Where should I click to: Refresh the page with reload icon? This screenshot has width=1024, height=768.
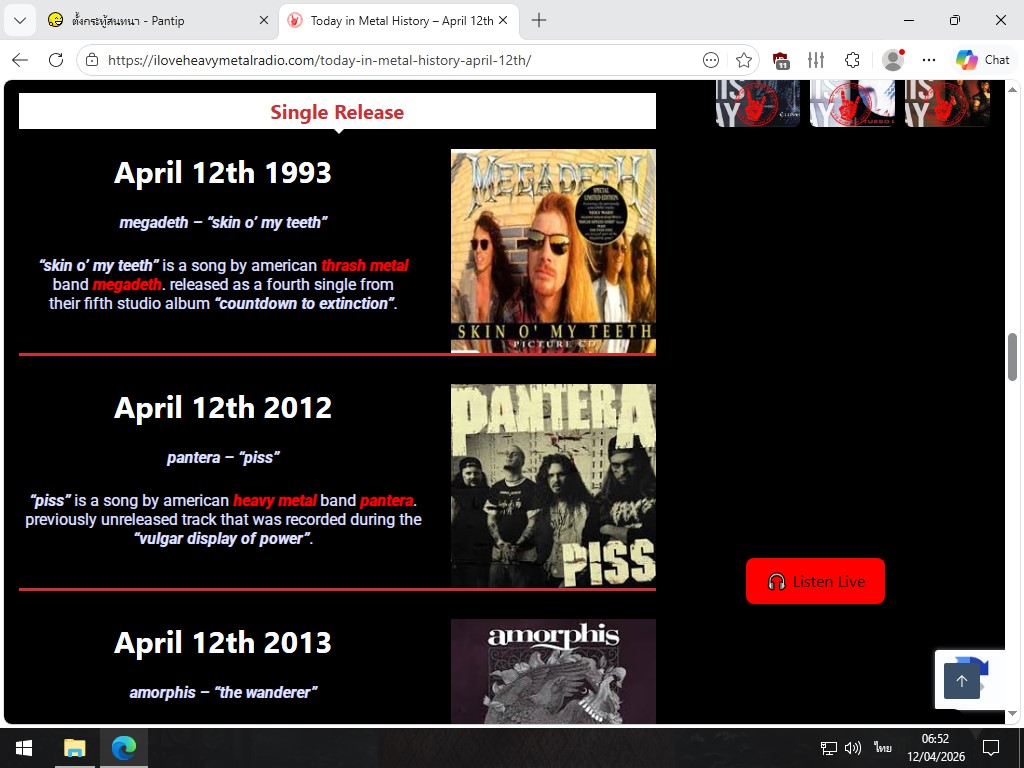(56, 60)
